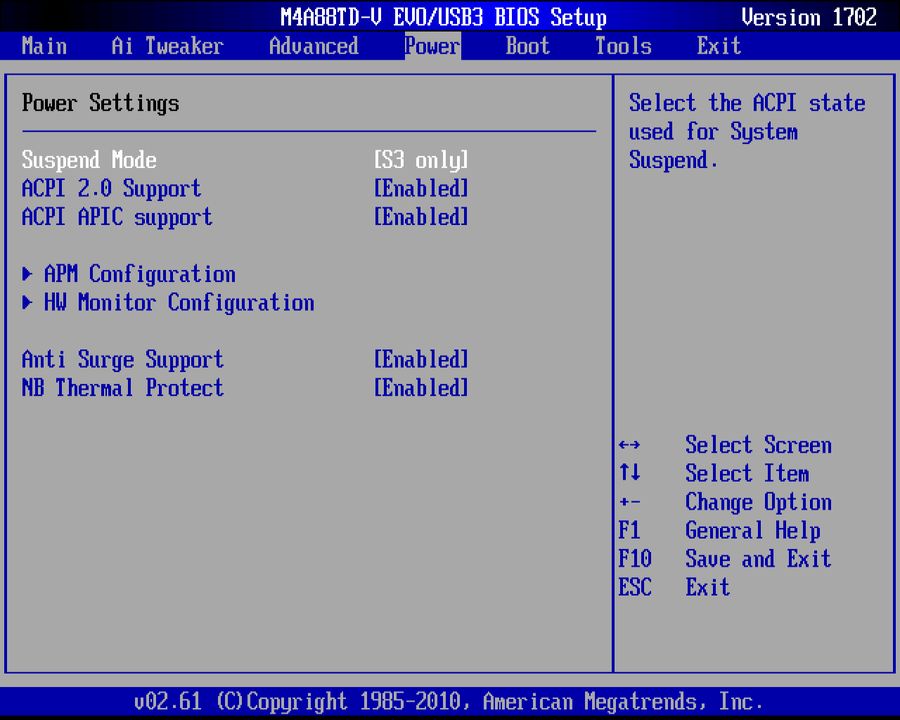The image size is (900, 720).
Task: Click the Power Settings heading
Action: pyautogui.click(x=101, y=103)
